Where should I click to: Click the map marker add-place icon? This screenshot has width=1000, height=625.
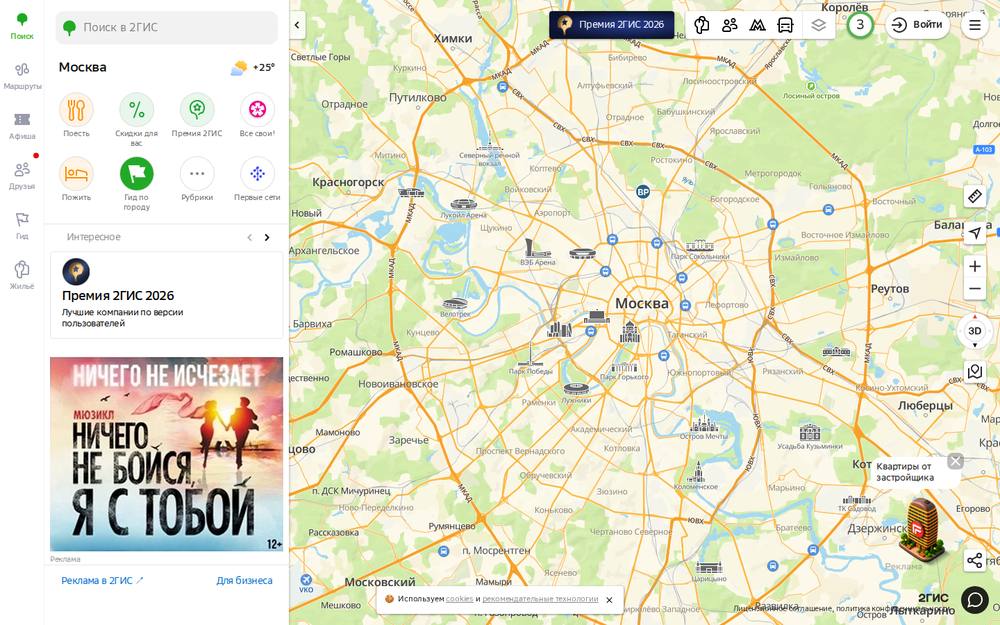pyautogui.click(x=974, y=371)
